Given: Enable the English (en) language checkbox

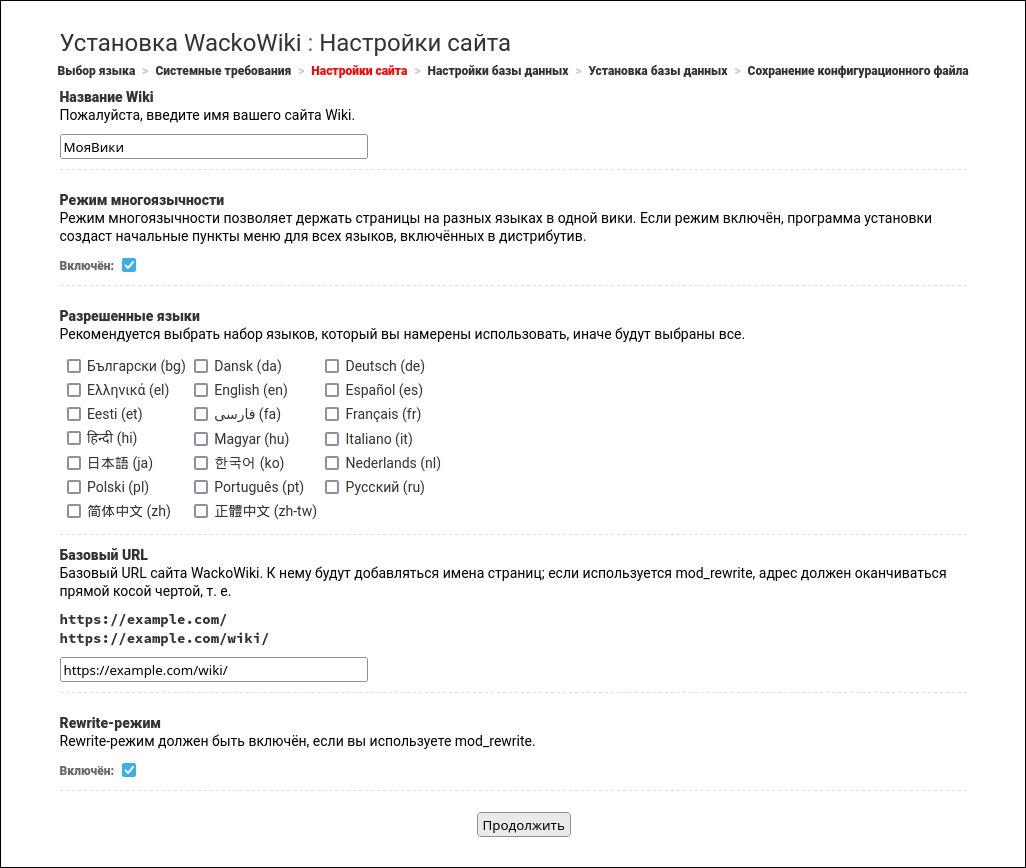Looking at the screenshot, I should point(201,390).
